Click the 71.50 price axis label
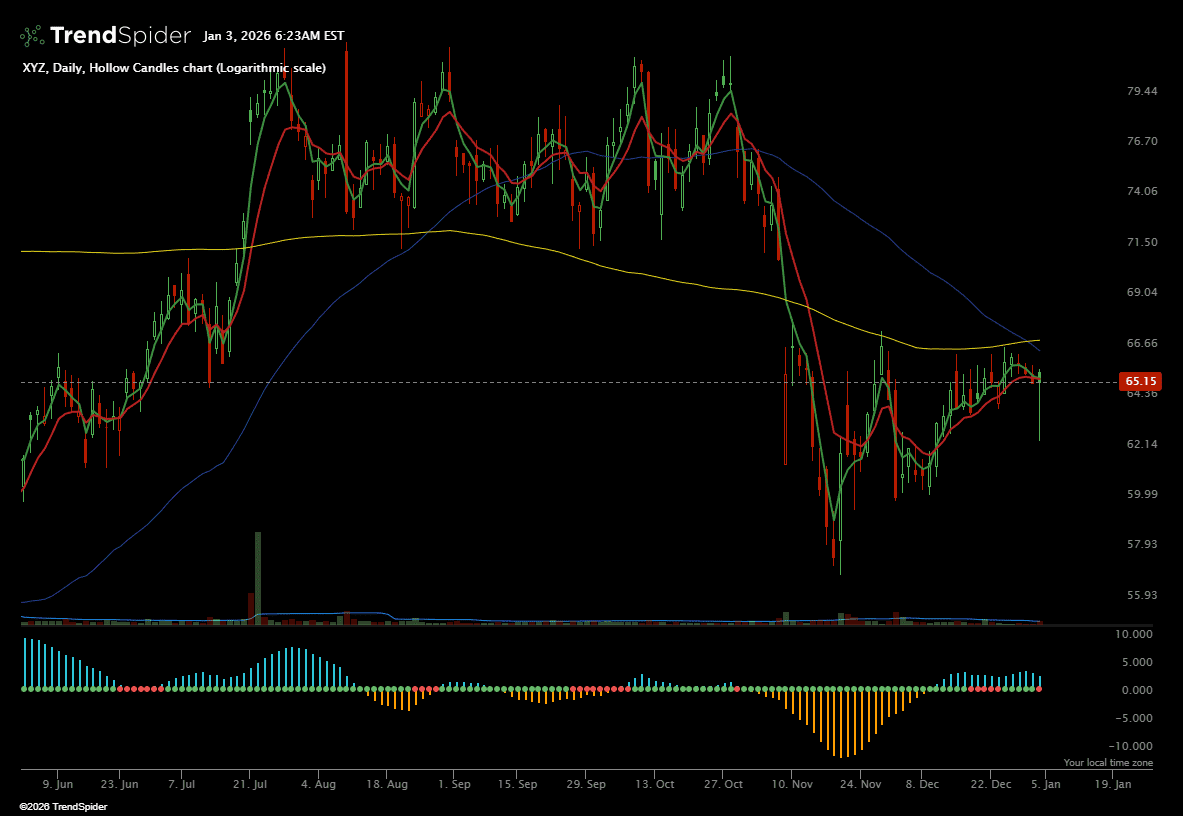The image size is (1183, 816). [x=1142, y=242]
